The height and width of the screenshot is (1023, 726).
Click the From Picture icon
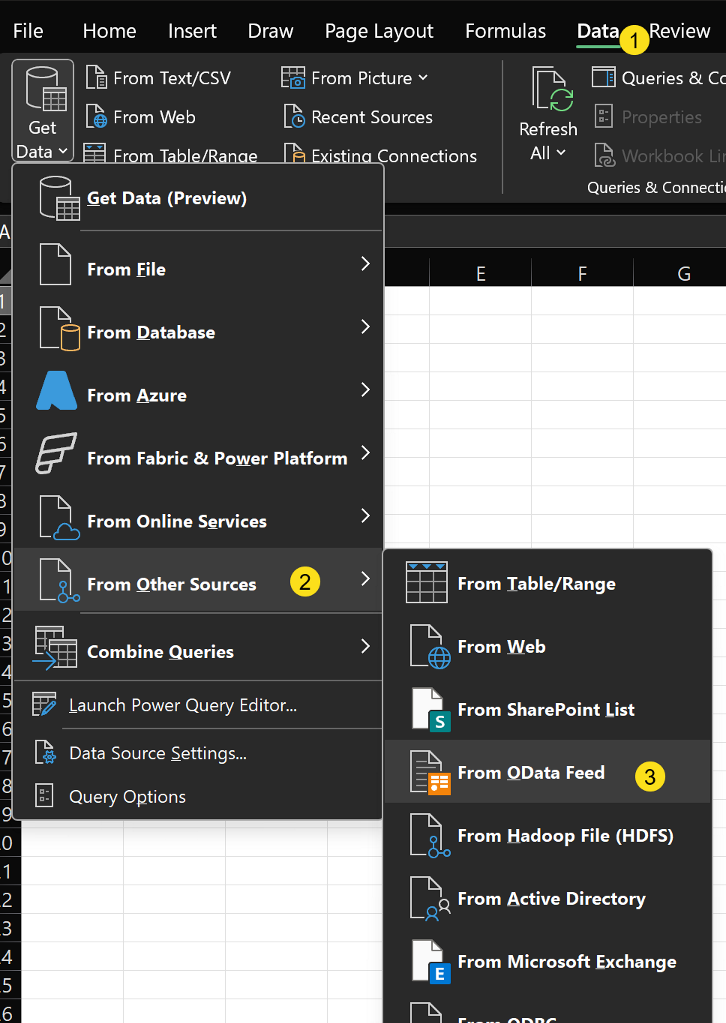(293, 78)
